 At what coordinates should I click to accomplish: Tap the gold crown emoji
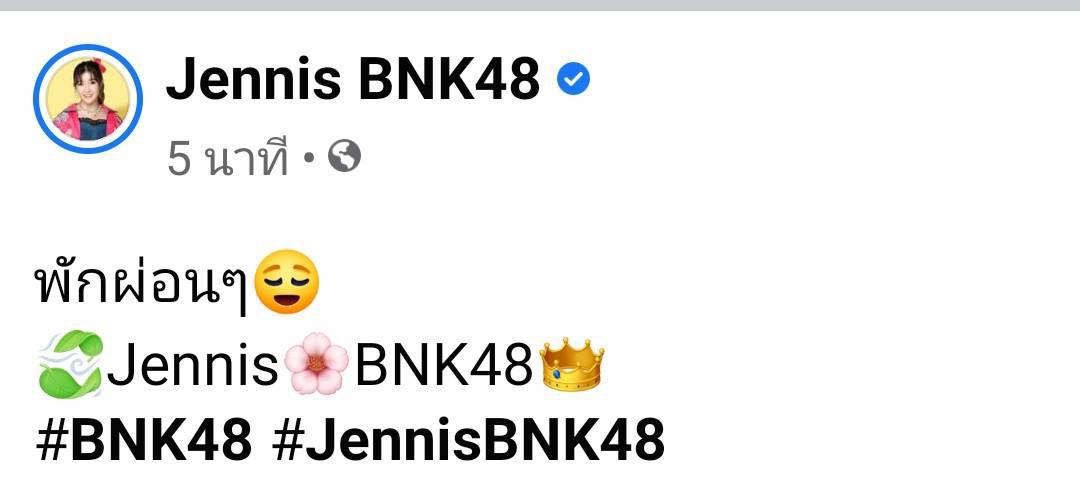tap(571, 364)
